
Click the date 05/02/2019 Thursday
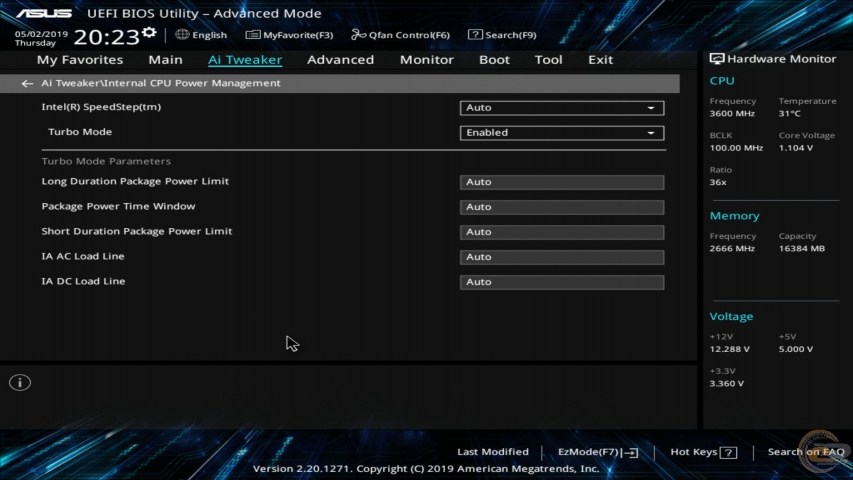tap(41, 38)
